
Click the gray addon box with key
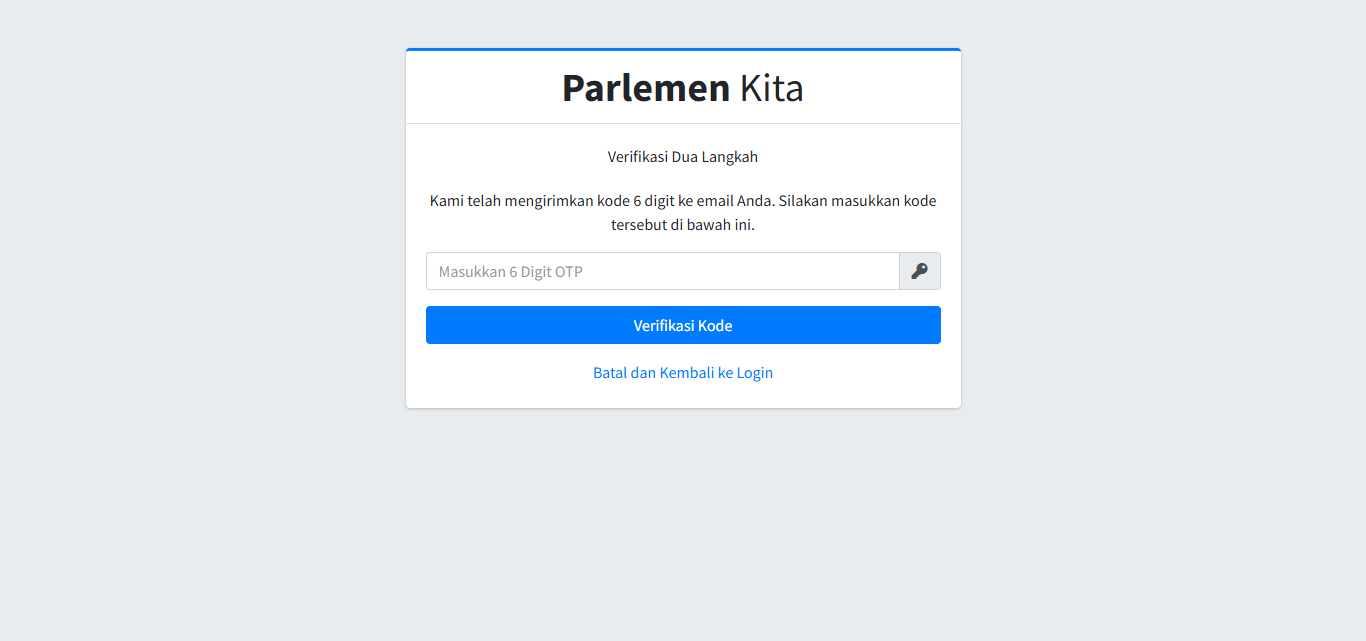(x=920, y=271)
